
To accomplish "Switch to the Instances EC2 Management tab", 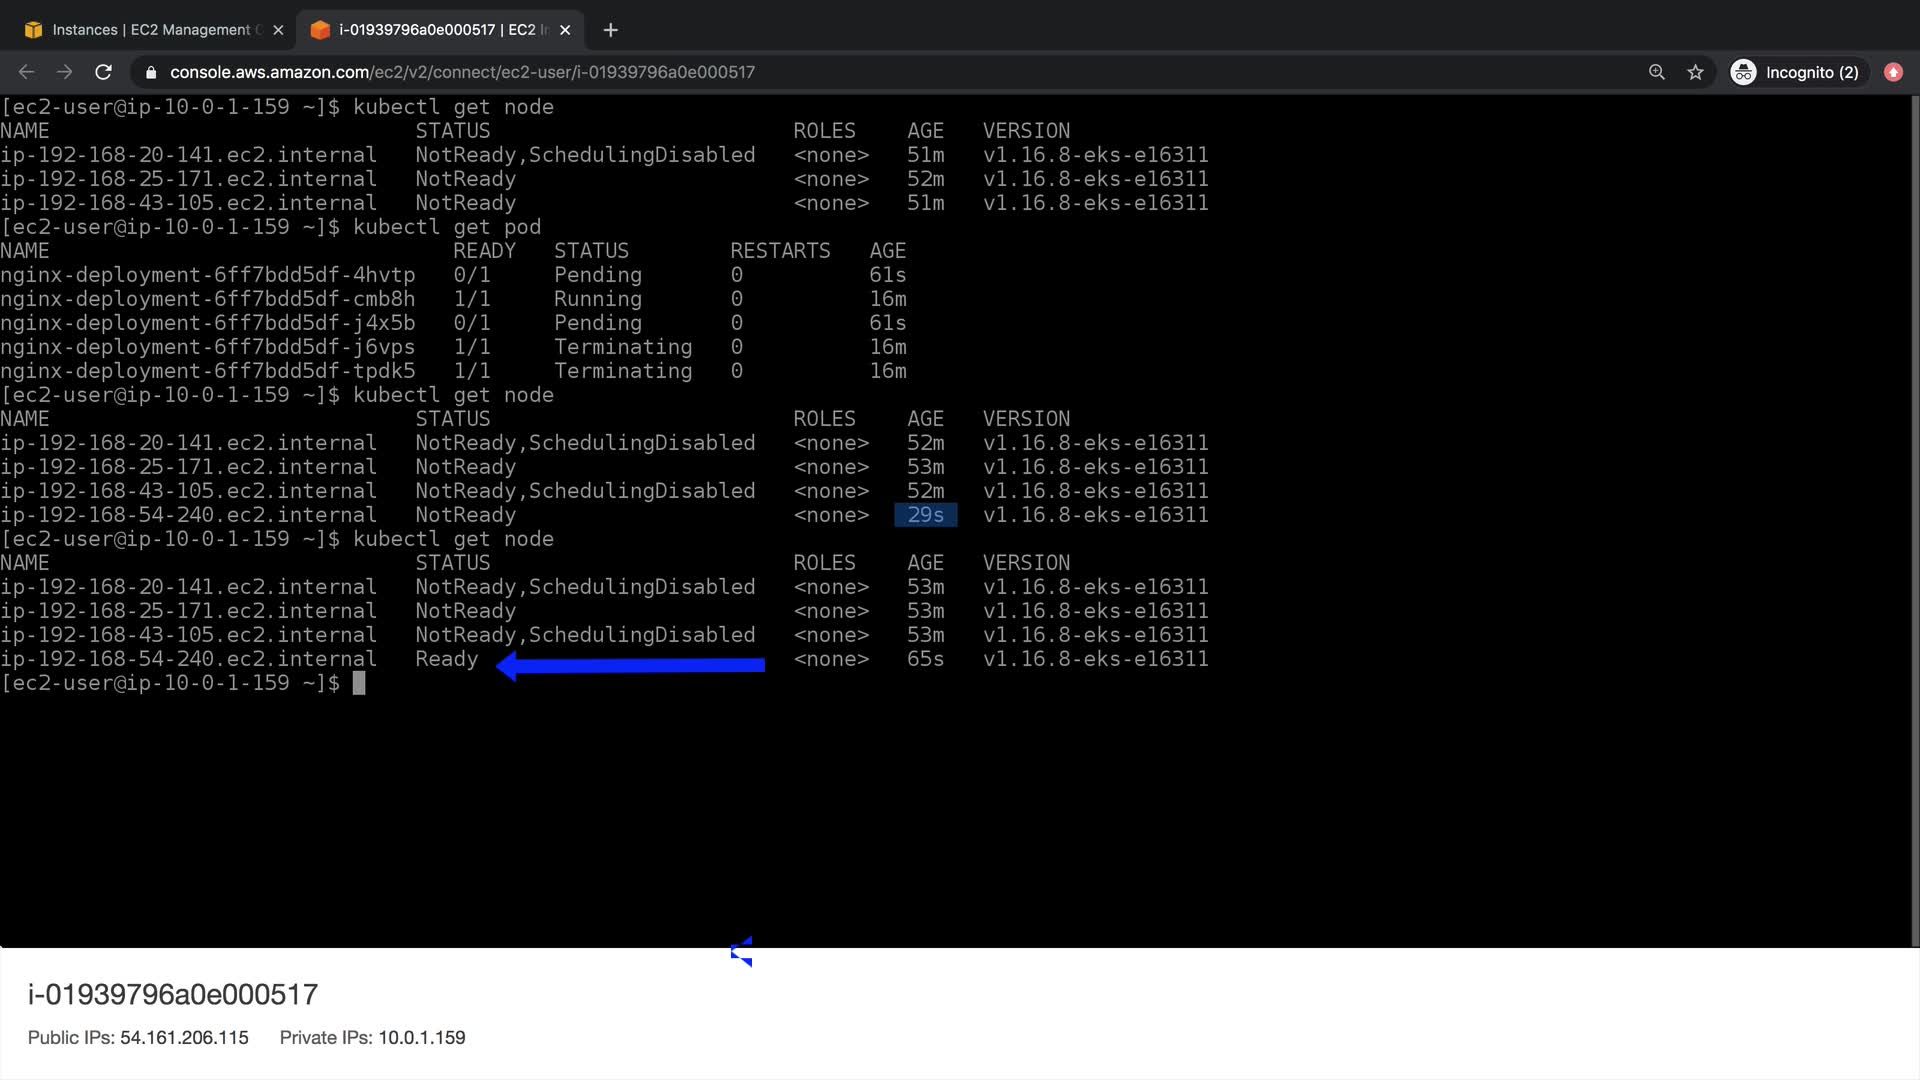I will click(150, 30).
